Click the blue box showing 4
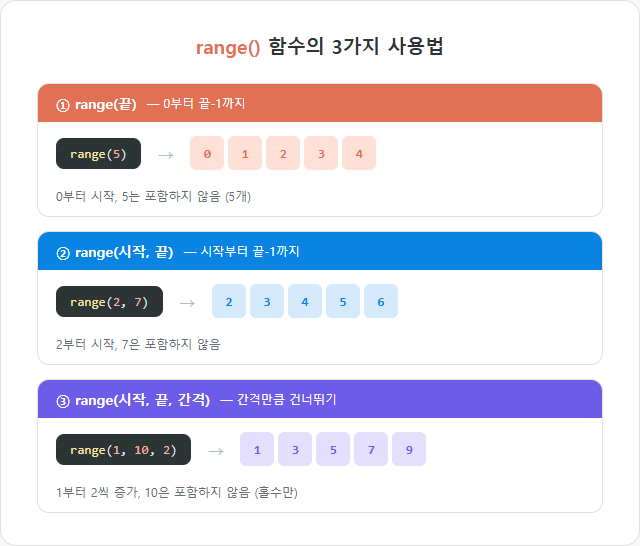 point(305,301)
